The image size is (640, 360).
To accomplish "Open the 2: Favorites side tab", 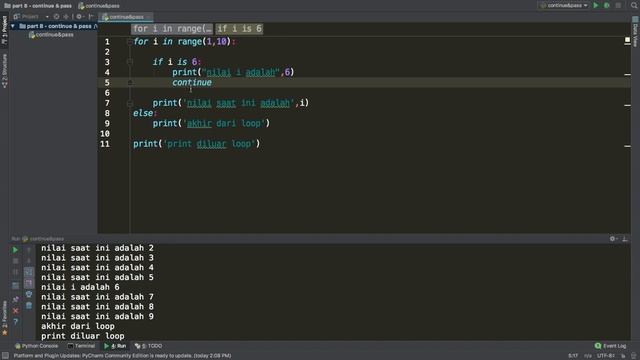I will pyautogui.click(x=4, y=318).
